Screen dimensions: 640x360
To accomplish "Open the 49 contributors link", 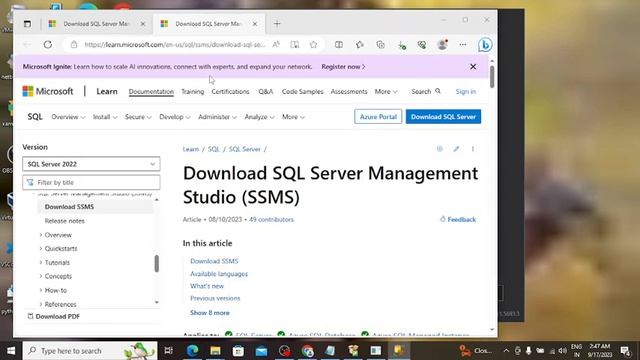I will [x=271, y=219].
